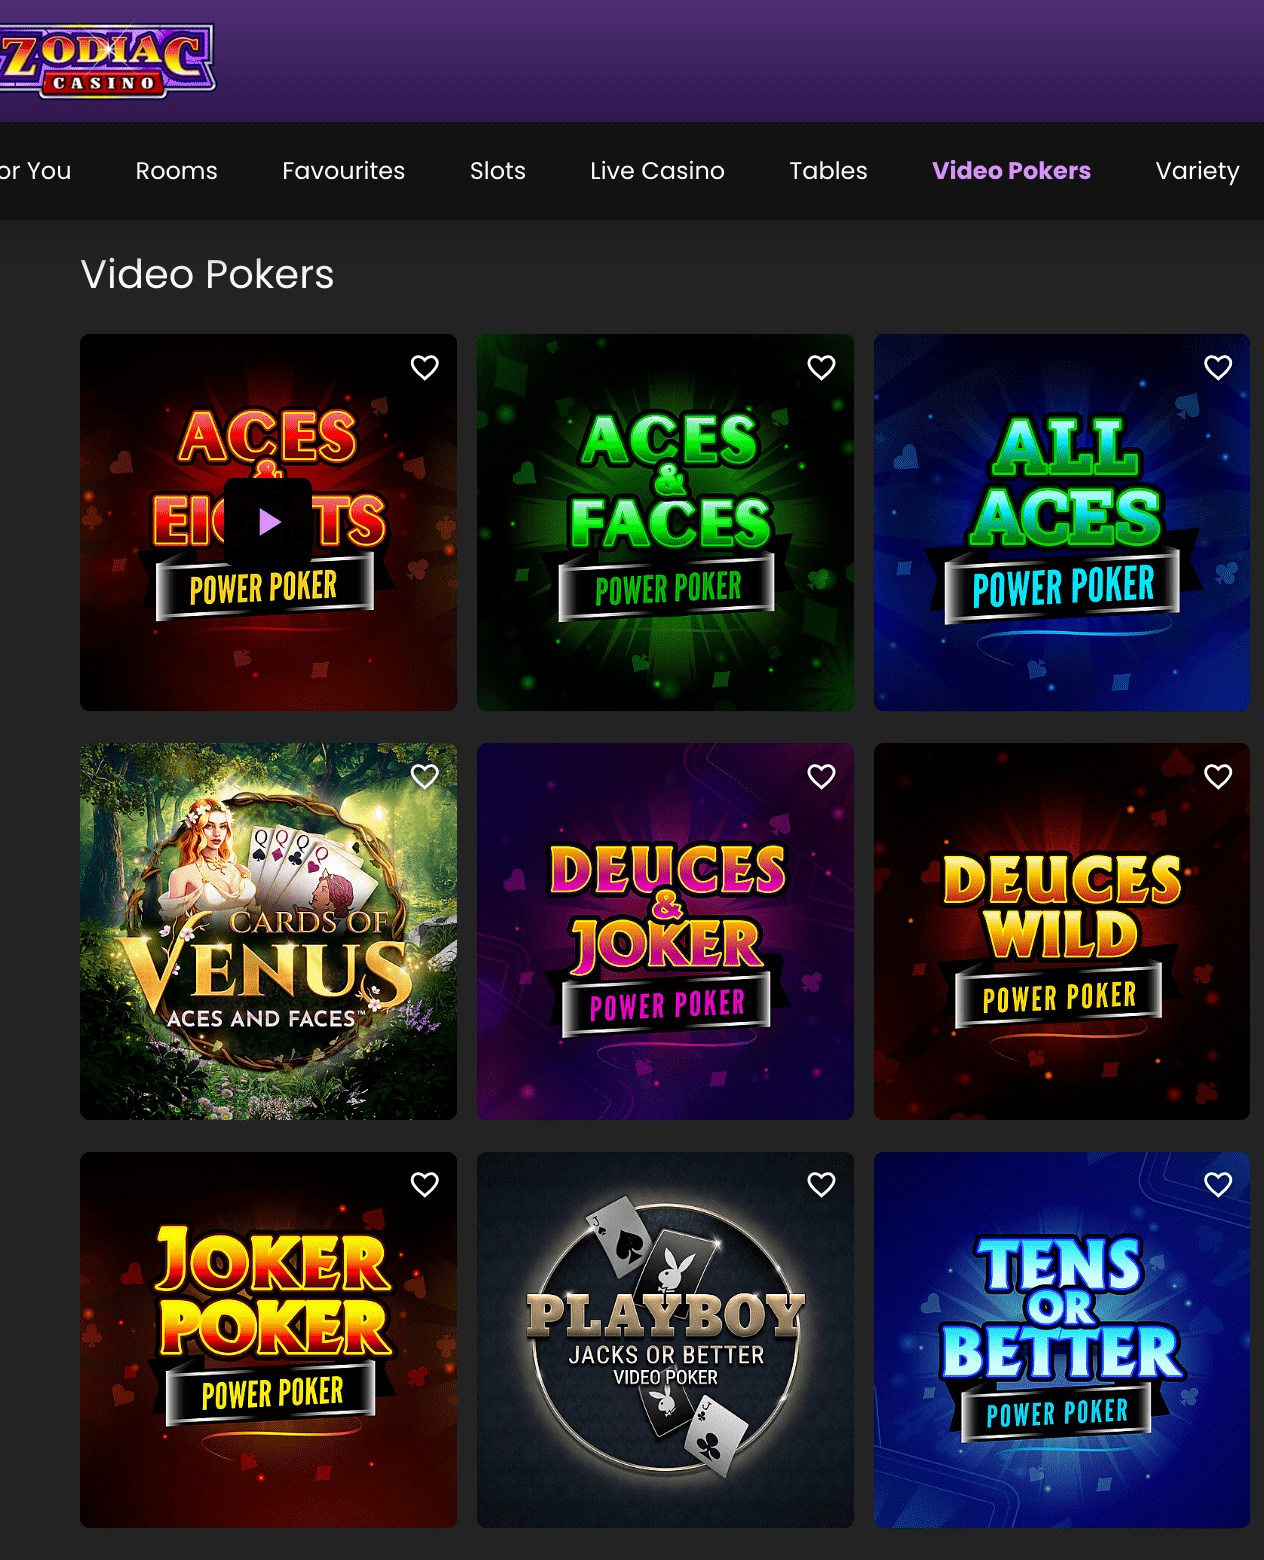Tap the heart icon on Aces & Eights

(x=424, y=368)
